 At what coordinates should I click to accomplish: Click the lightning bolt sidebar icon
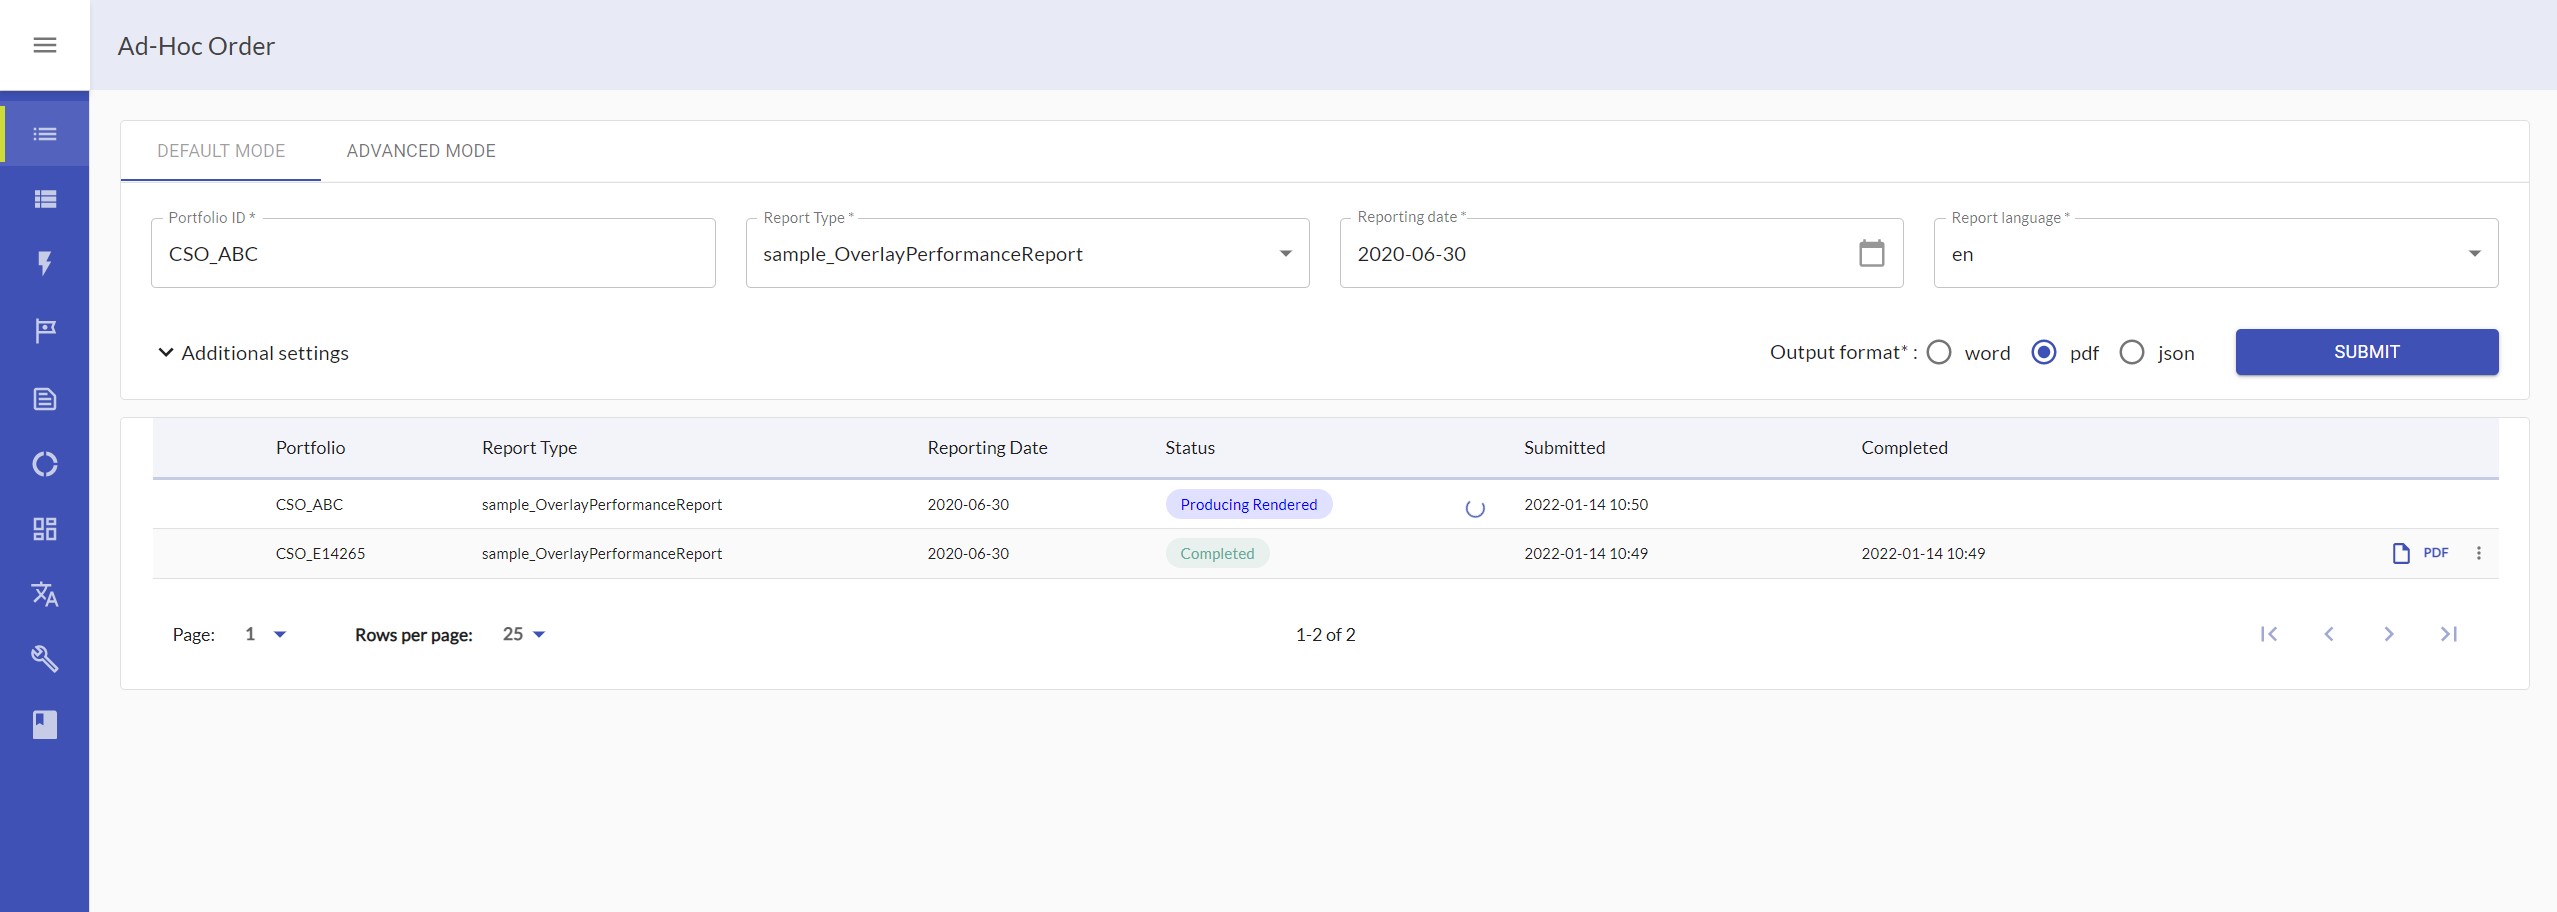coord(45,263)
